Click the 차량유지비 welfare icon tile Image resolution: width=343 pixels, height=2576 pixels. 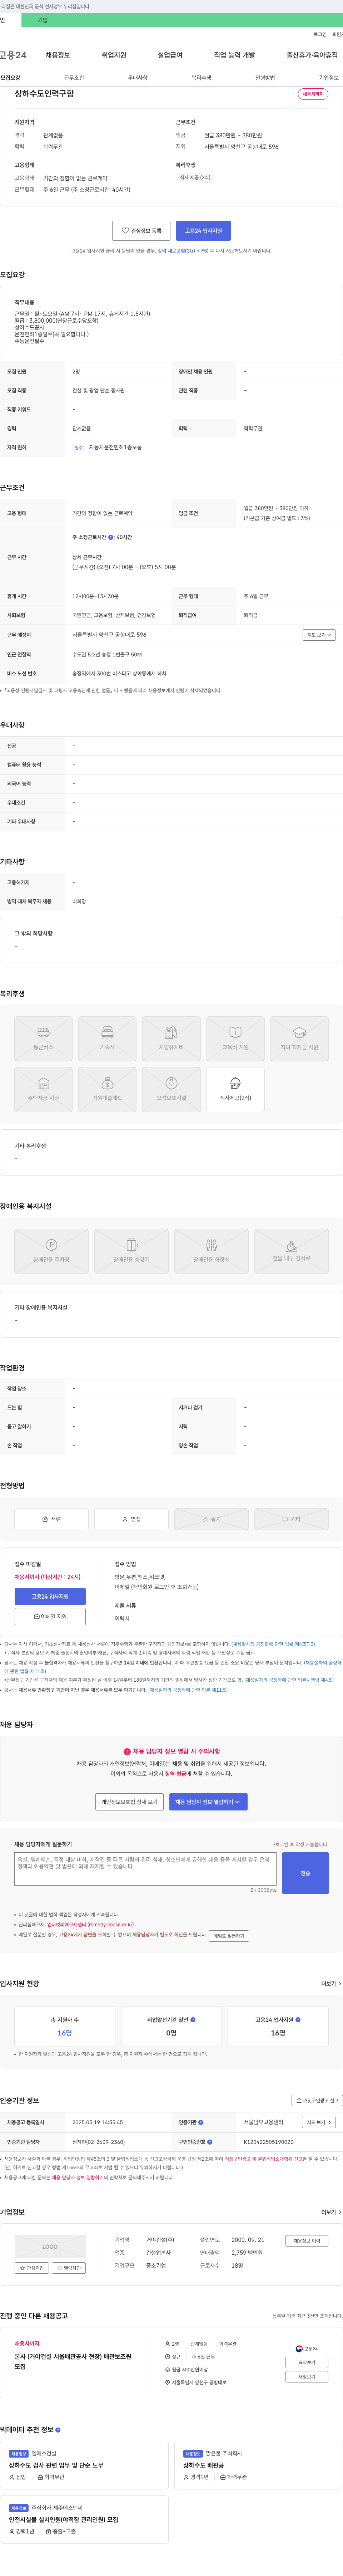click(x=171, y=1038)
